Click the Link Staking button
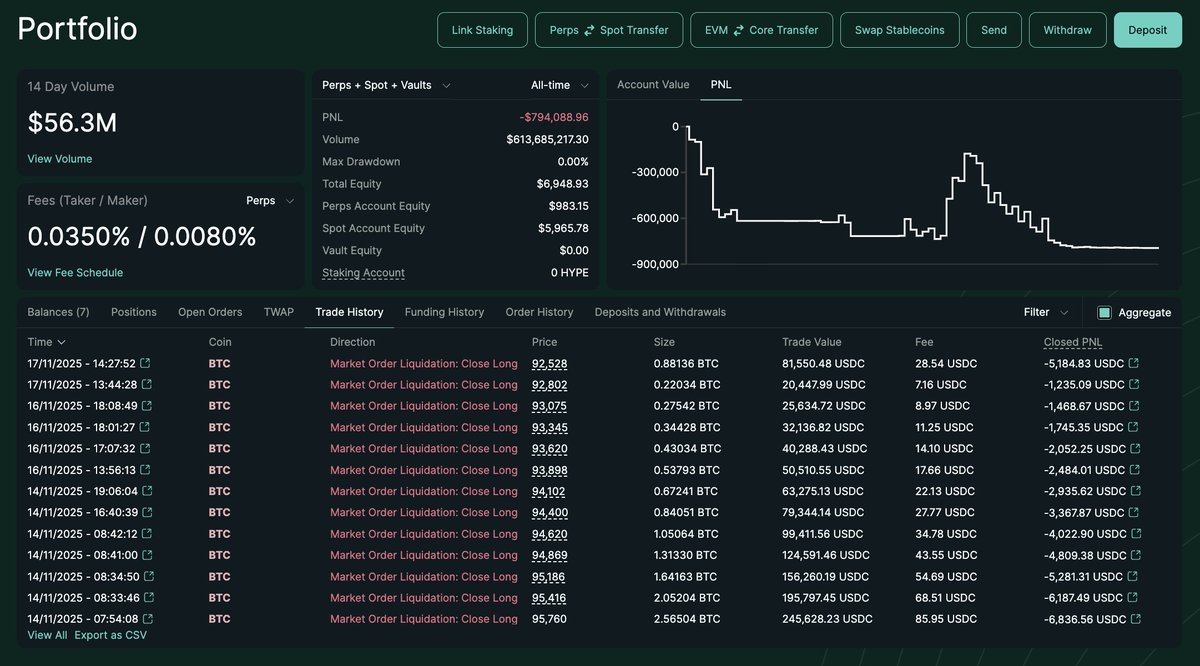The image size is (1200, 666). tap(482, 30)
